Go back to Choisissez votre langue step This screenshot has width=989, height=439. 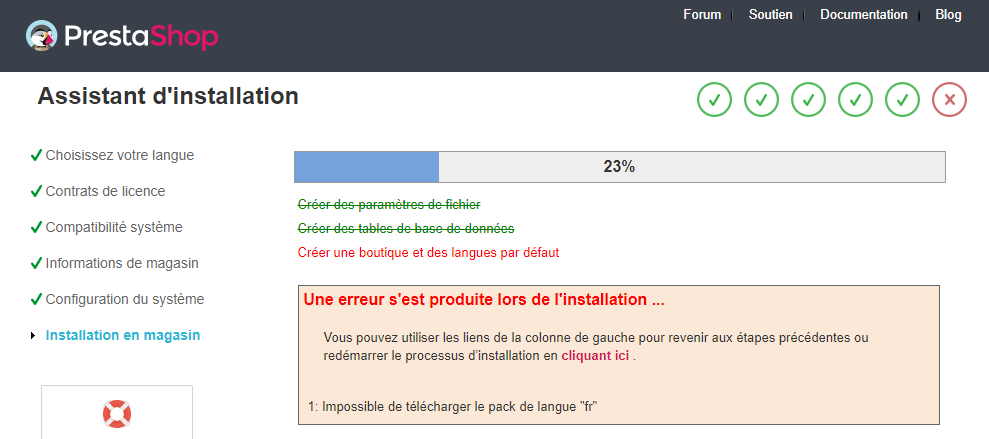120,155
